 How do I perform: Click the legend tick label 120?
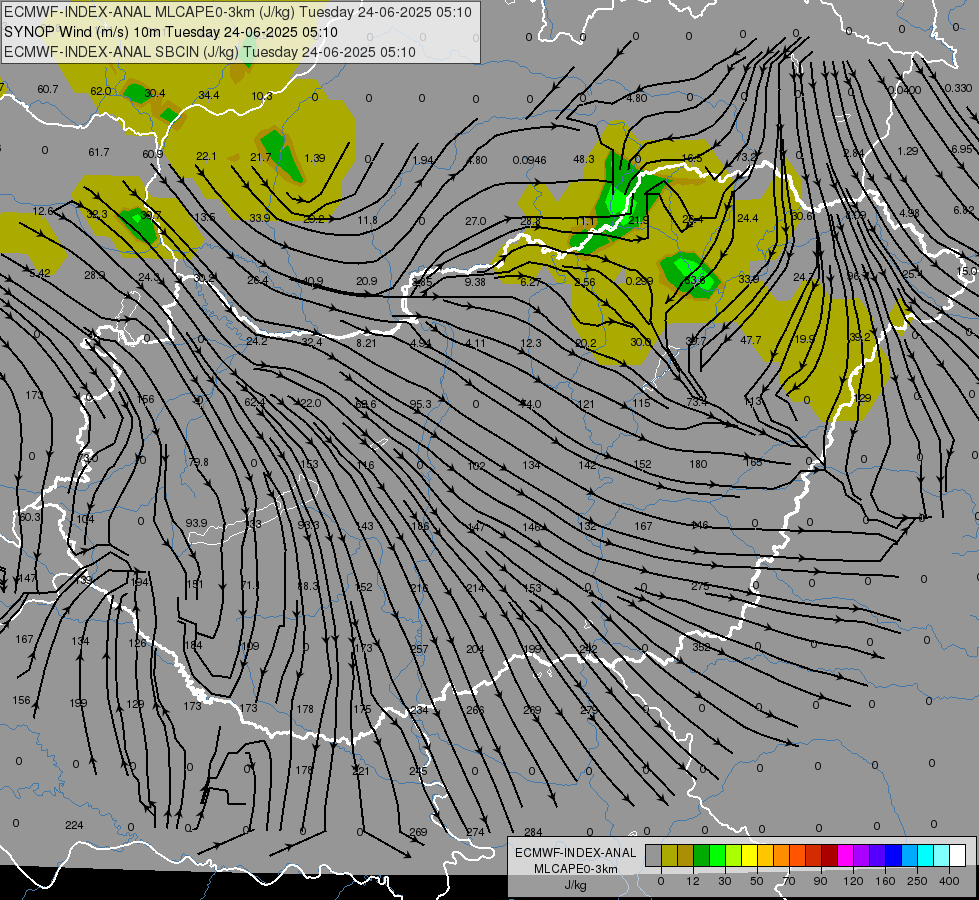[853, 881]
